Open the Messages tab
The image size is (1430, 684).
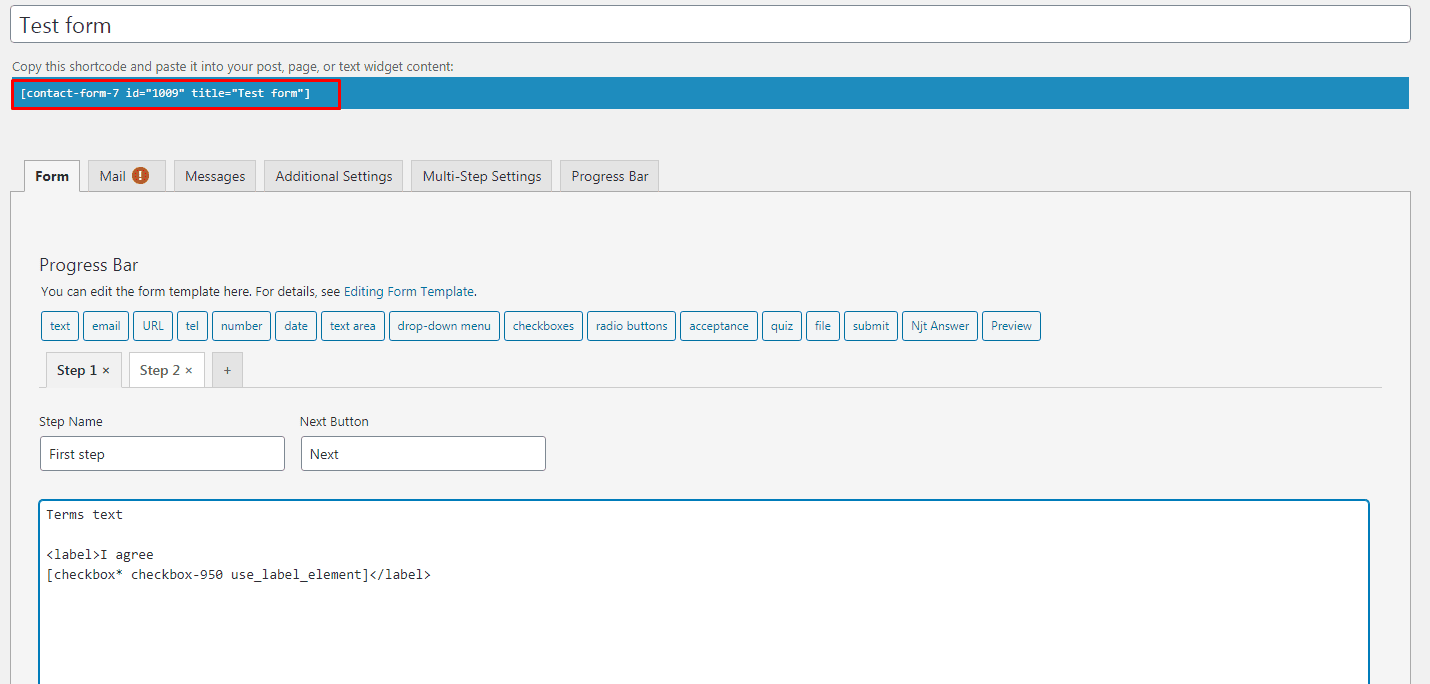tap(215, 176)
